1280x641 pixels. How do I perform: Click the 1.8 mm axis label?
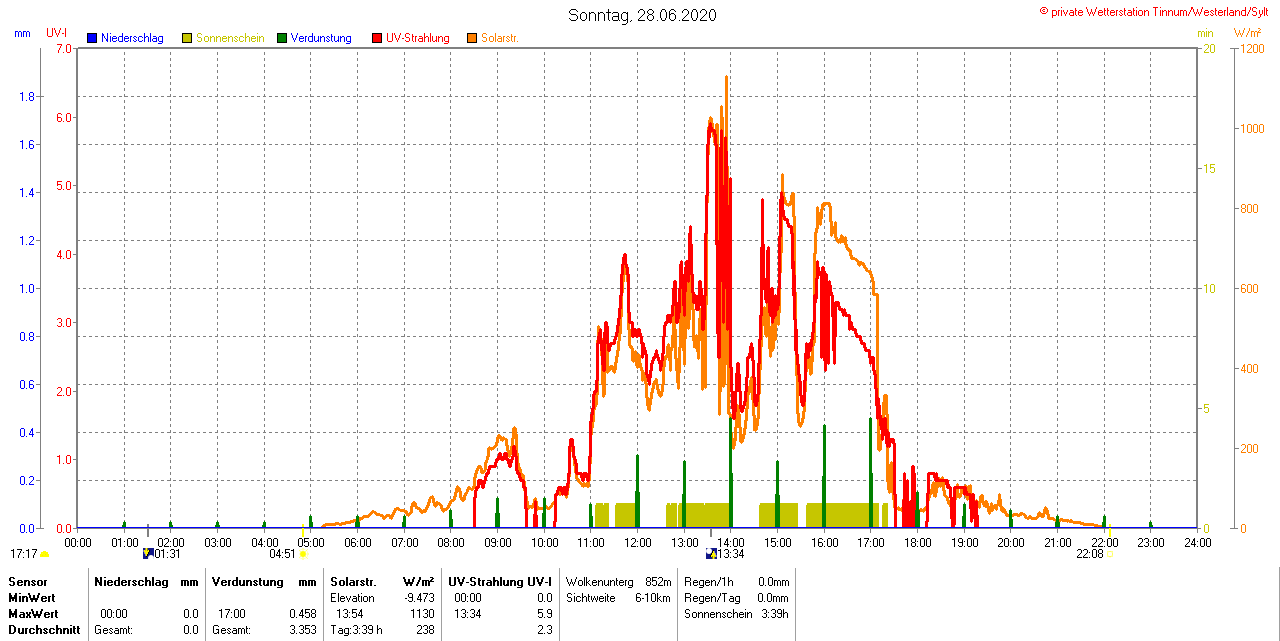(27, 96)
